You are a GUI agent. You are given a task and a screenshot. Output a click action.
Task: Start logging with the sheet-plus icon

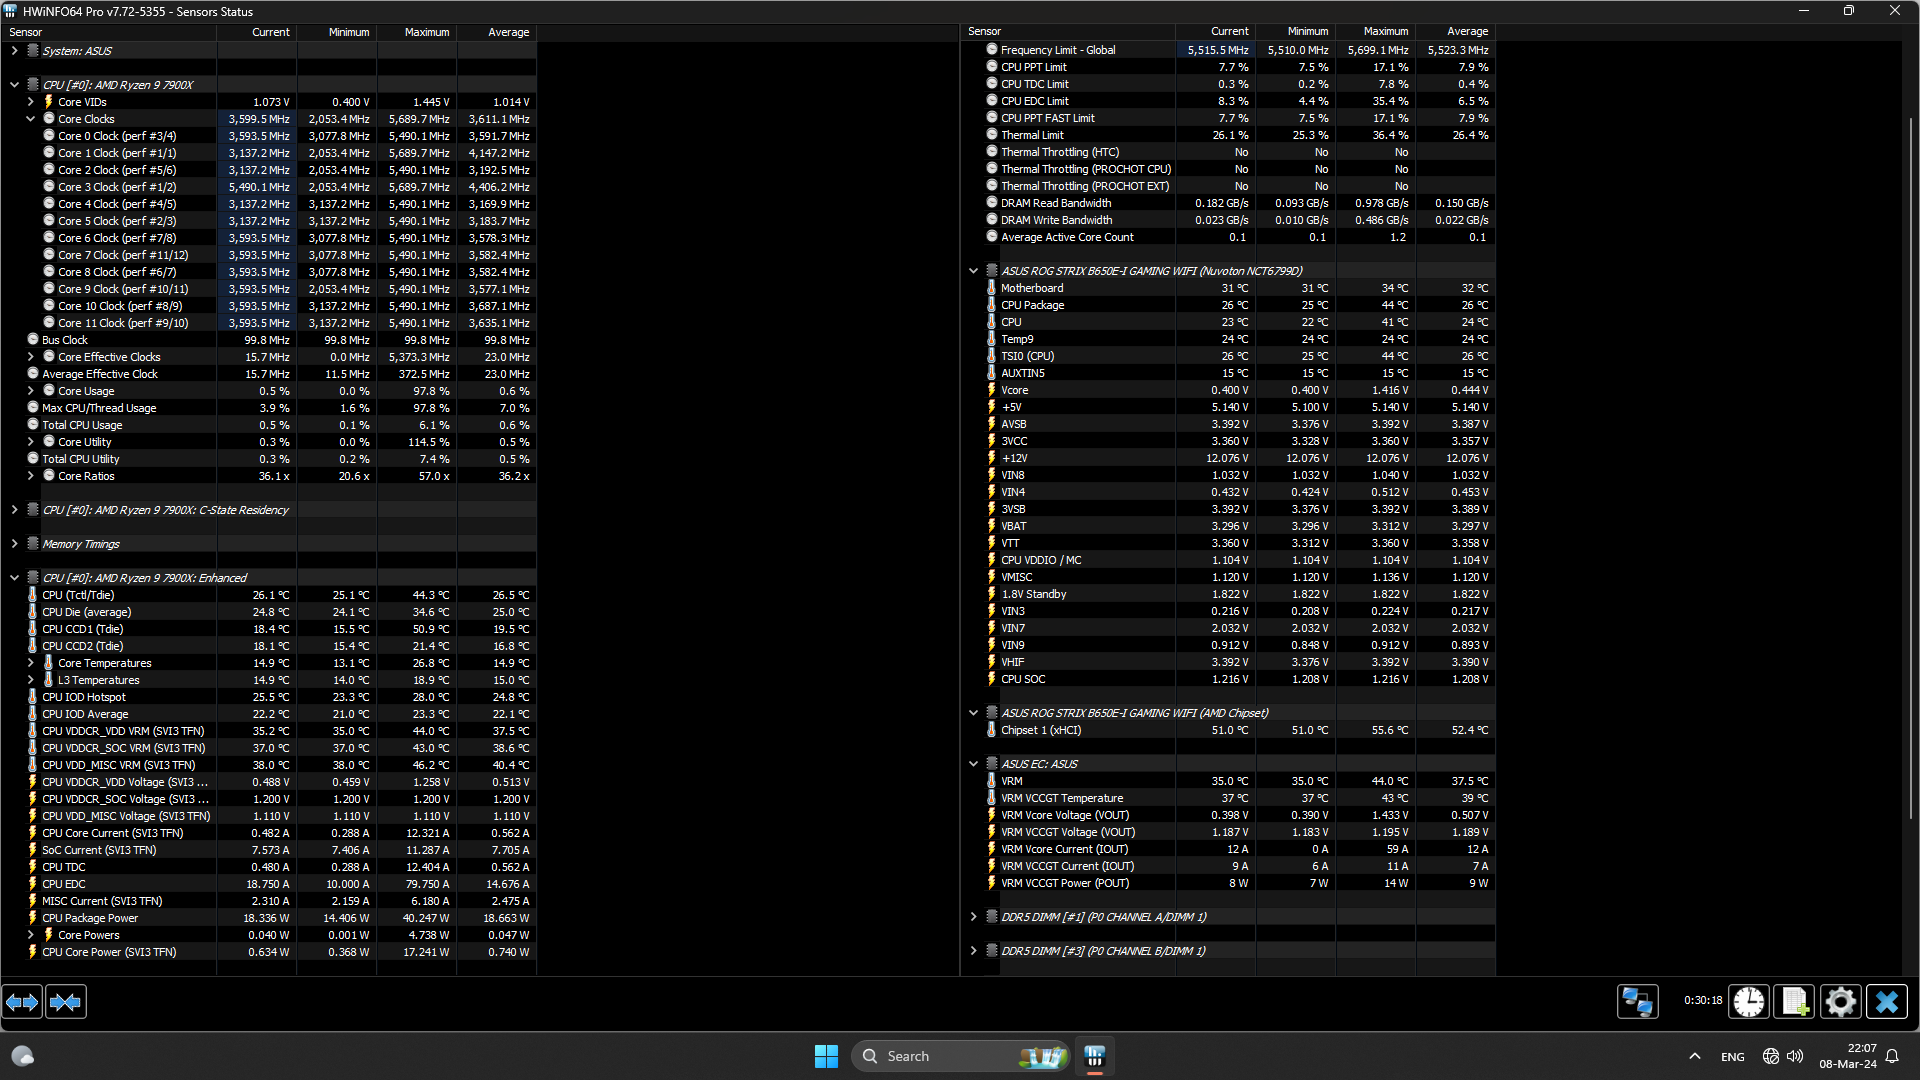coord(1795,1001)
